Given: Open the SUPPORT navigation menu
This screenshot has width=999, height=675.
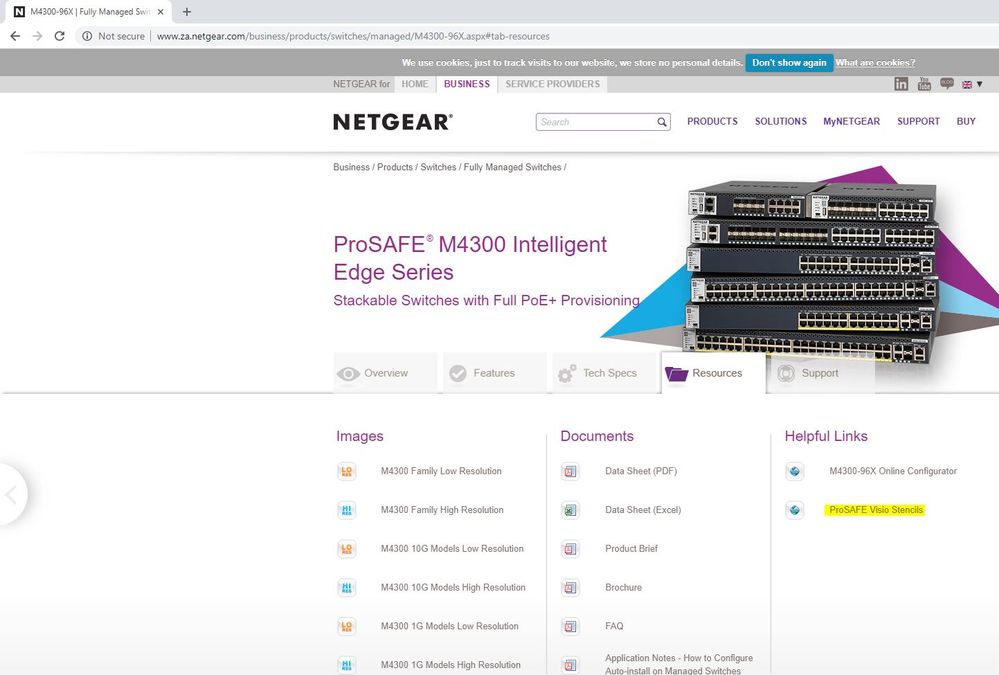Looking at the screenshot, I should pos(918,122).
